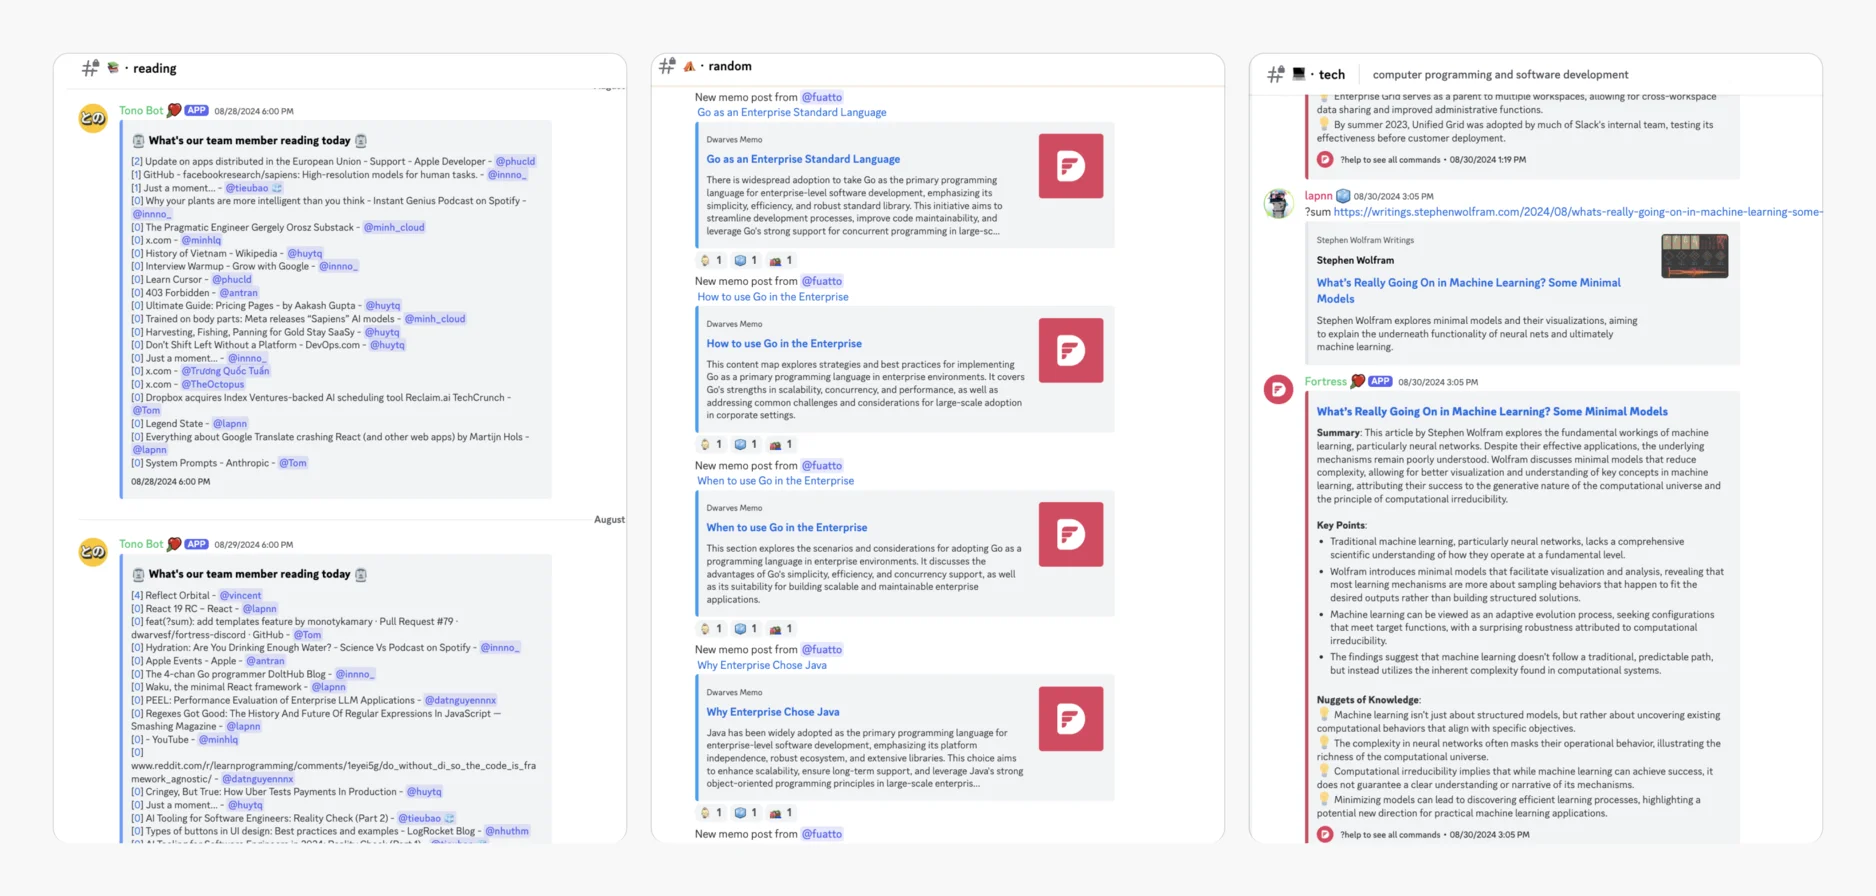
Task: Open lapnn's user avatar in tech channel
Action: (x=1278, y=203)
